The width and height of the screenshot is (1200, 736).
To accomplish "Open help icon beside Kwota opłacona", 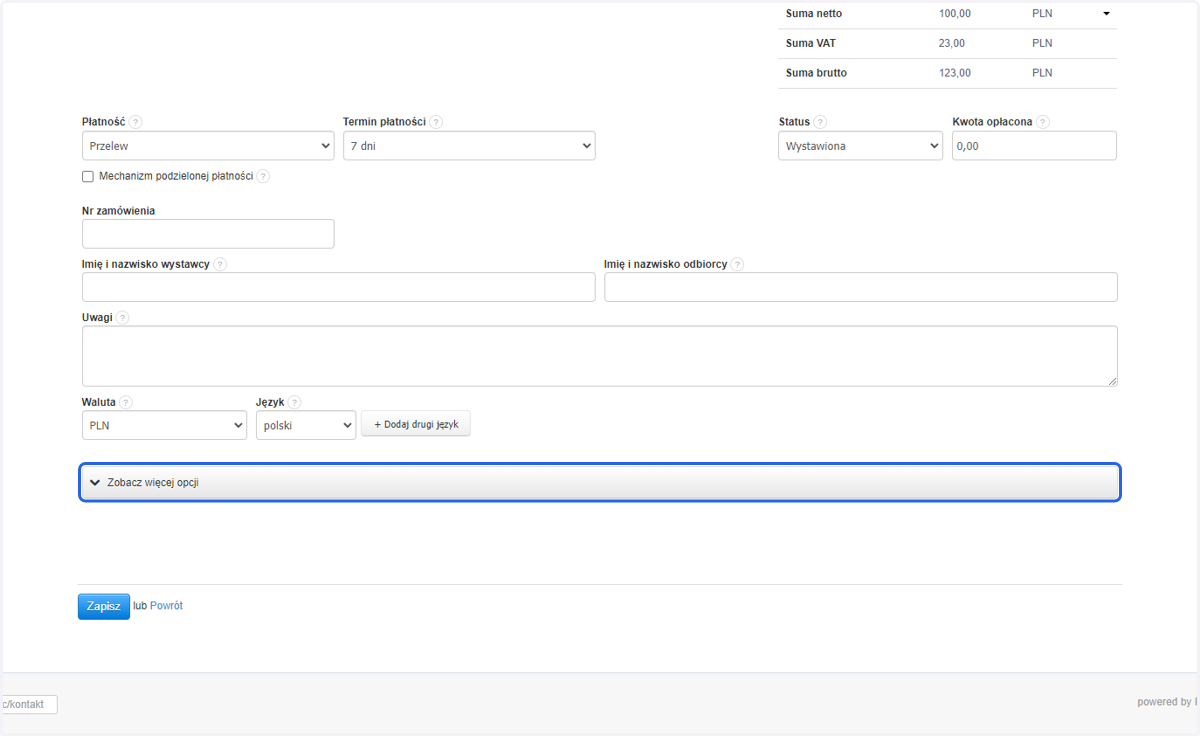I will click(x=1043, y=122).
